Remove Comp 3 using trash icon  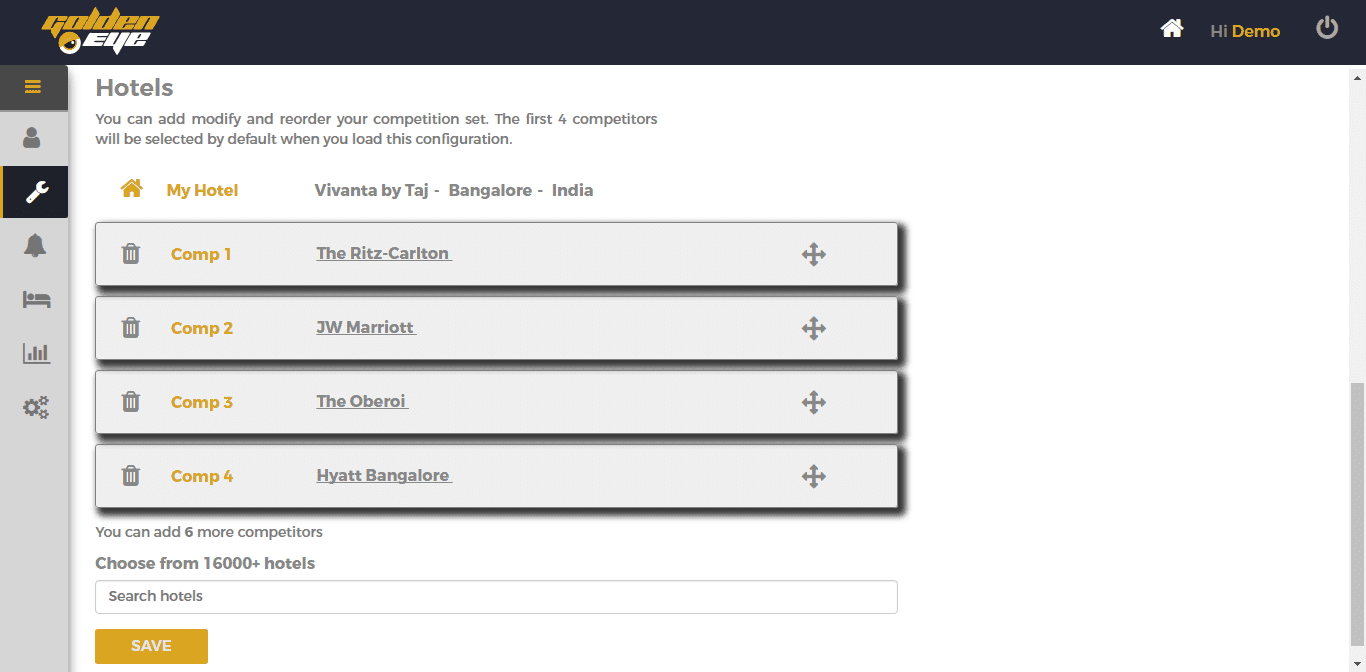[131, 402]
